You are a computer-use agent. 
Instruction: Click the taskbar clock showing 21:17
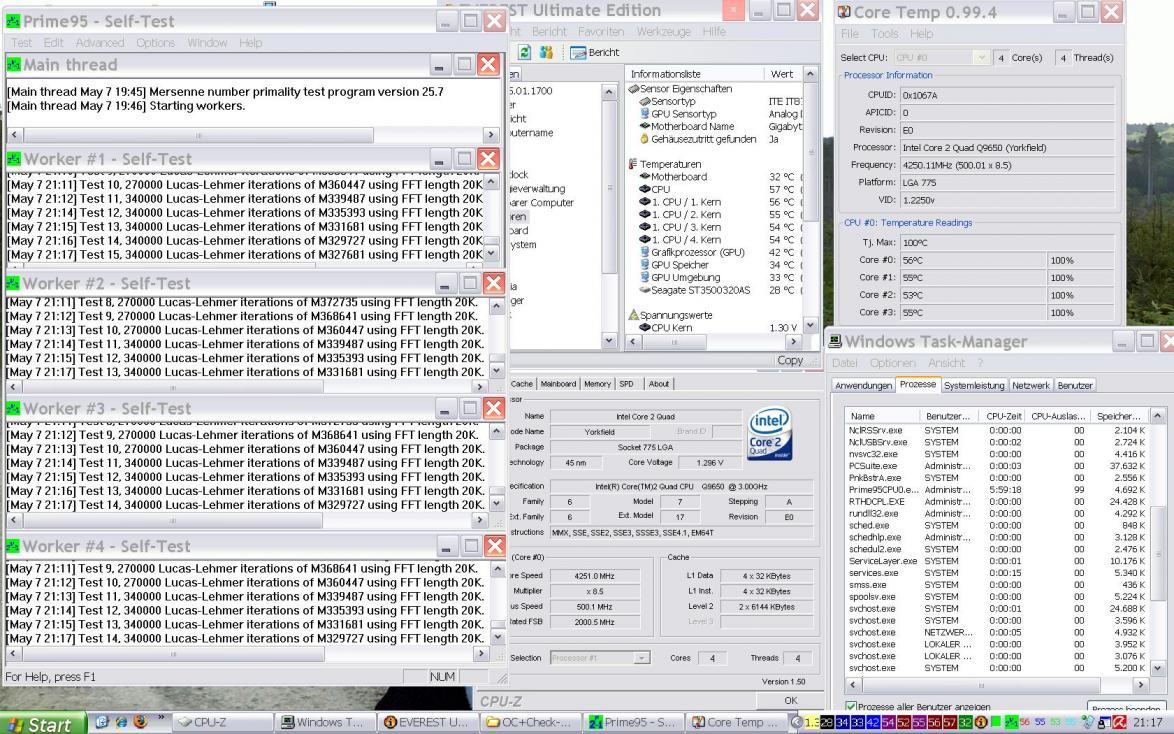pyautogui.click(x=1148, y=722)
